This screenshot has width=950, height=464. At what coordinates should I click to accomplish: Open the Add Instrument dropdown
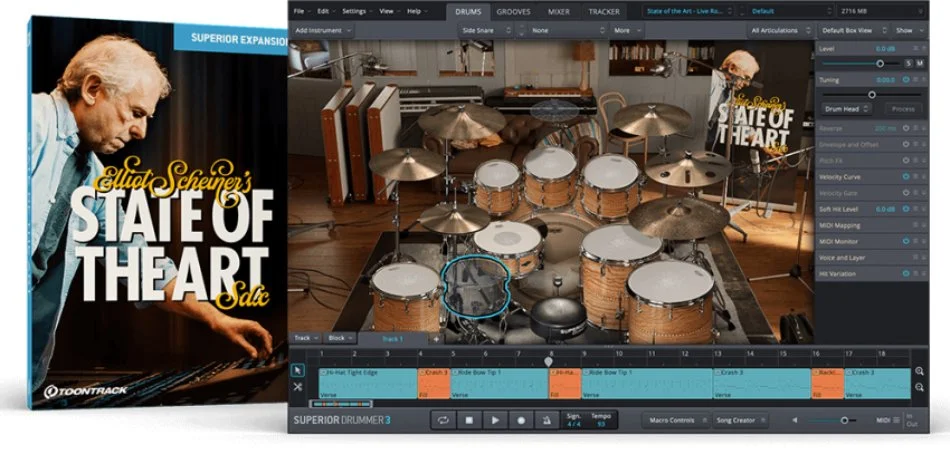[x=322, y=30]
